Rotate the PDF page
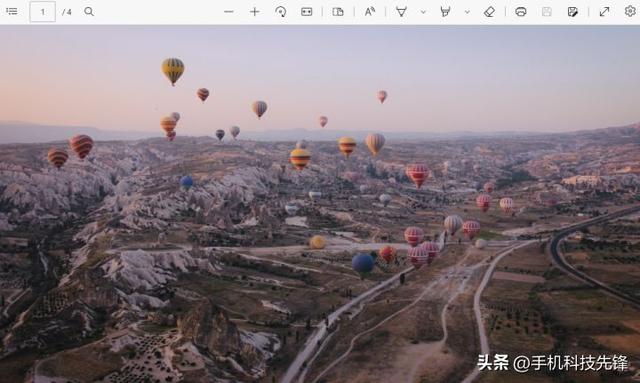This screenshot has width=640, height=383. coord(280,11)
